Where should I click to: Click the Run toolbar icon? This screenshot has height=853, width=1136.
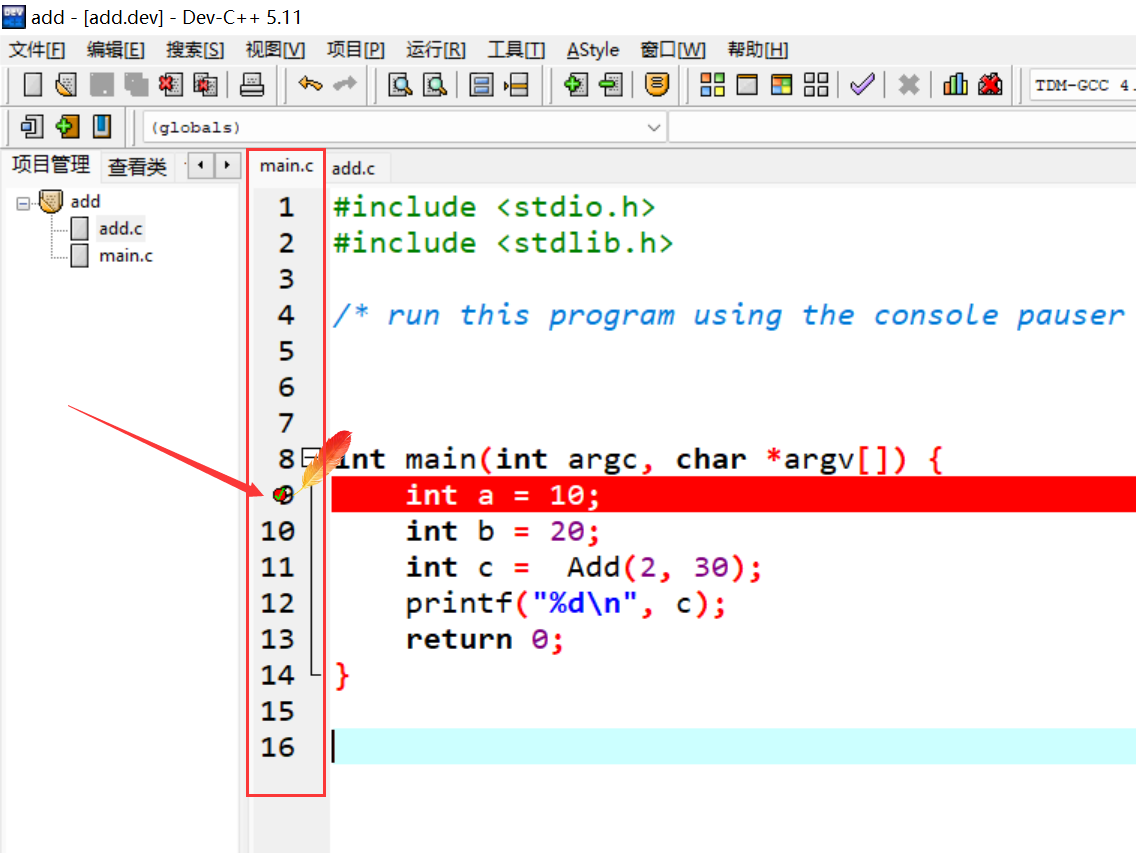[x=747, y=85]
